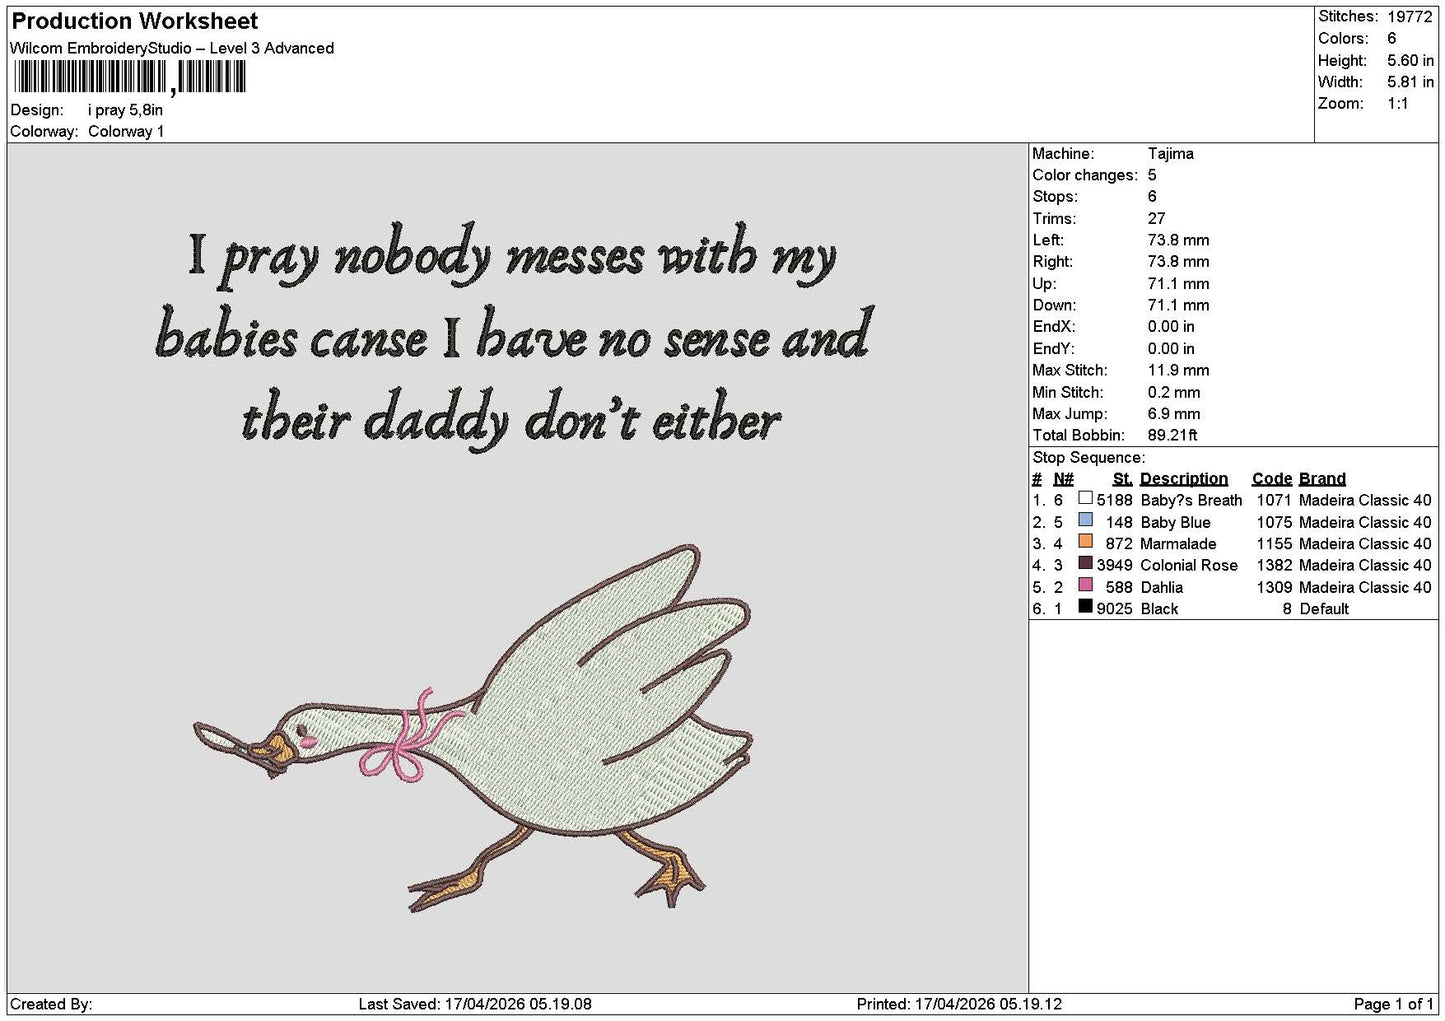Click the 'Colonial Rose' description text

(x=1189, y=565)
